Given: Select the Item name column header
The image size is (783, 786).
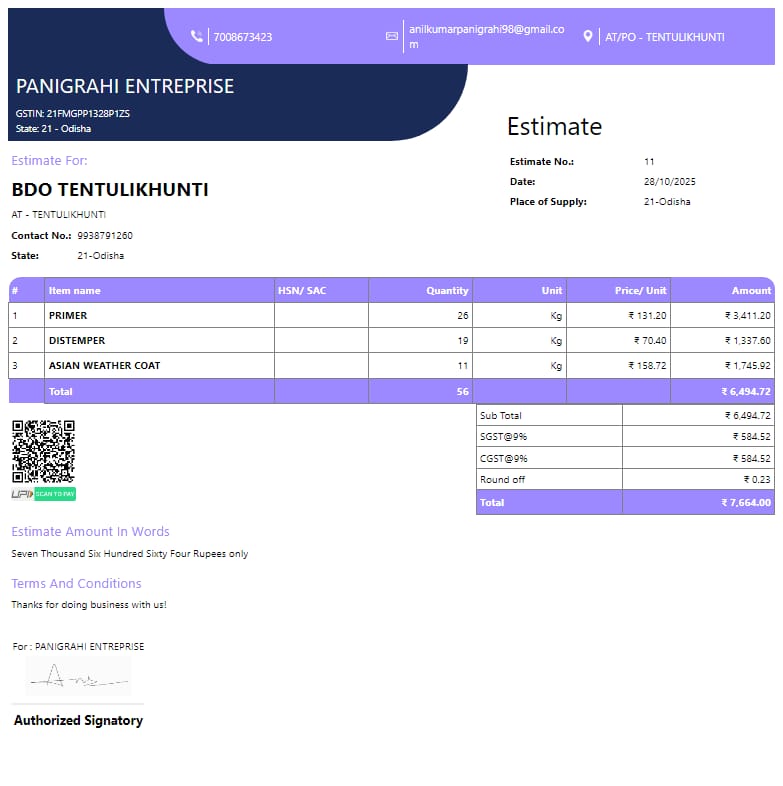Looking at the screenshot, I should [75, 291].
